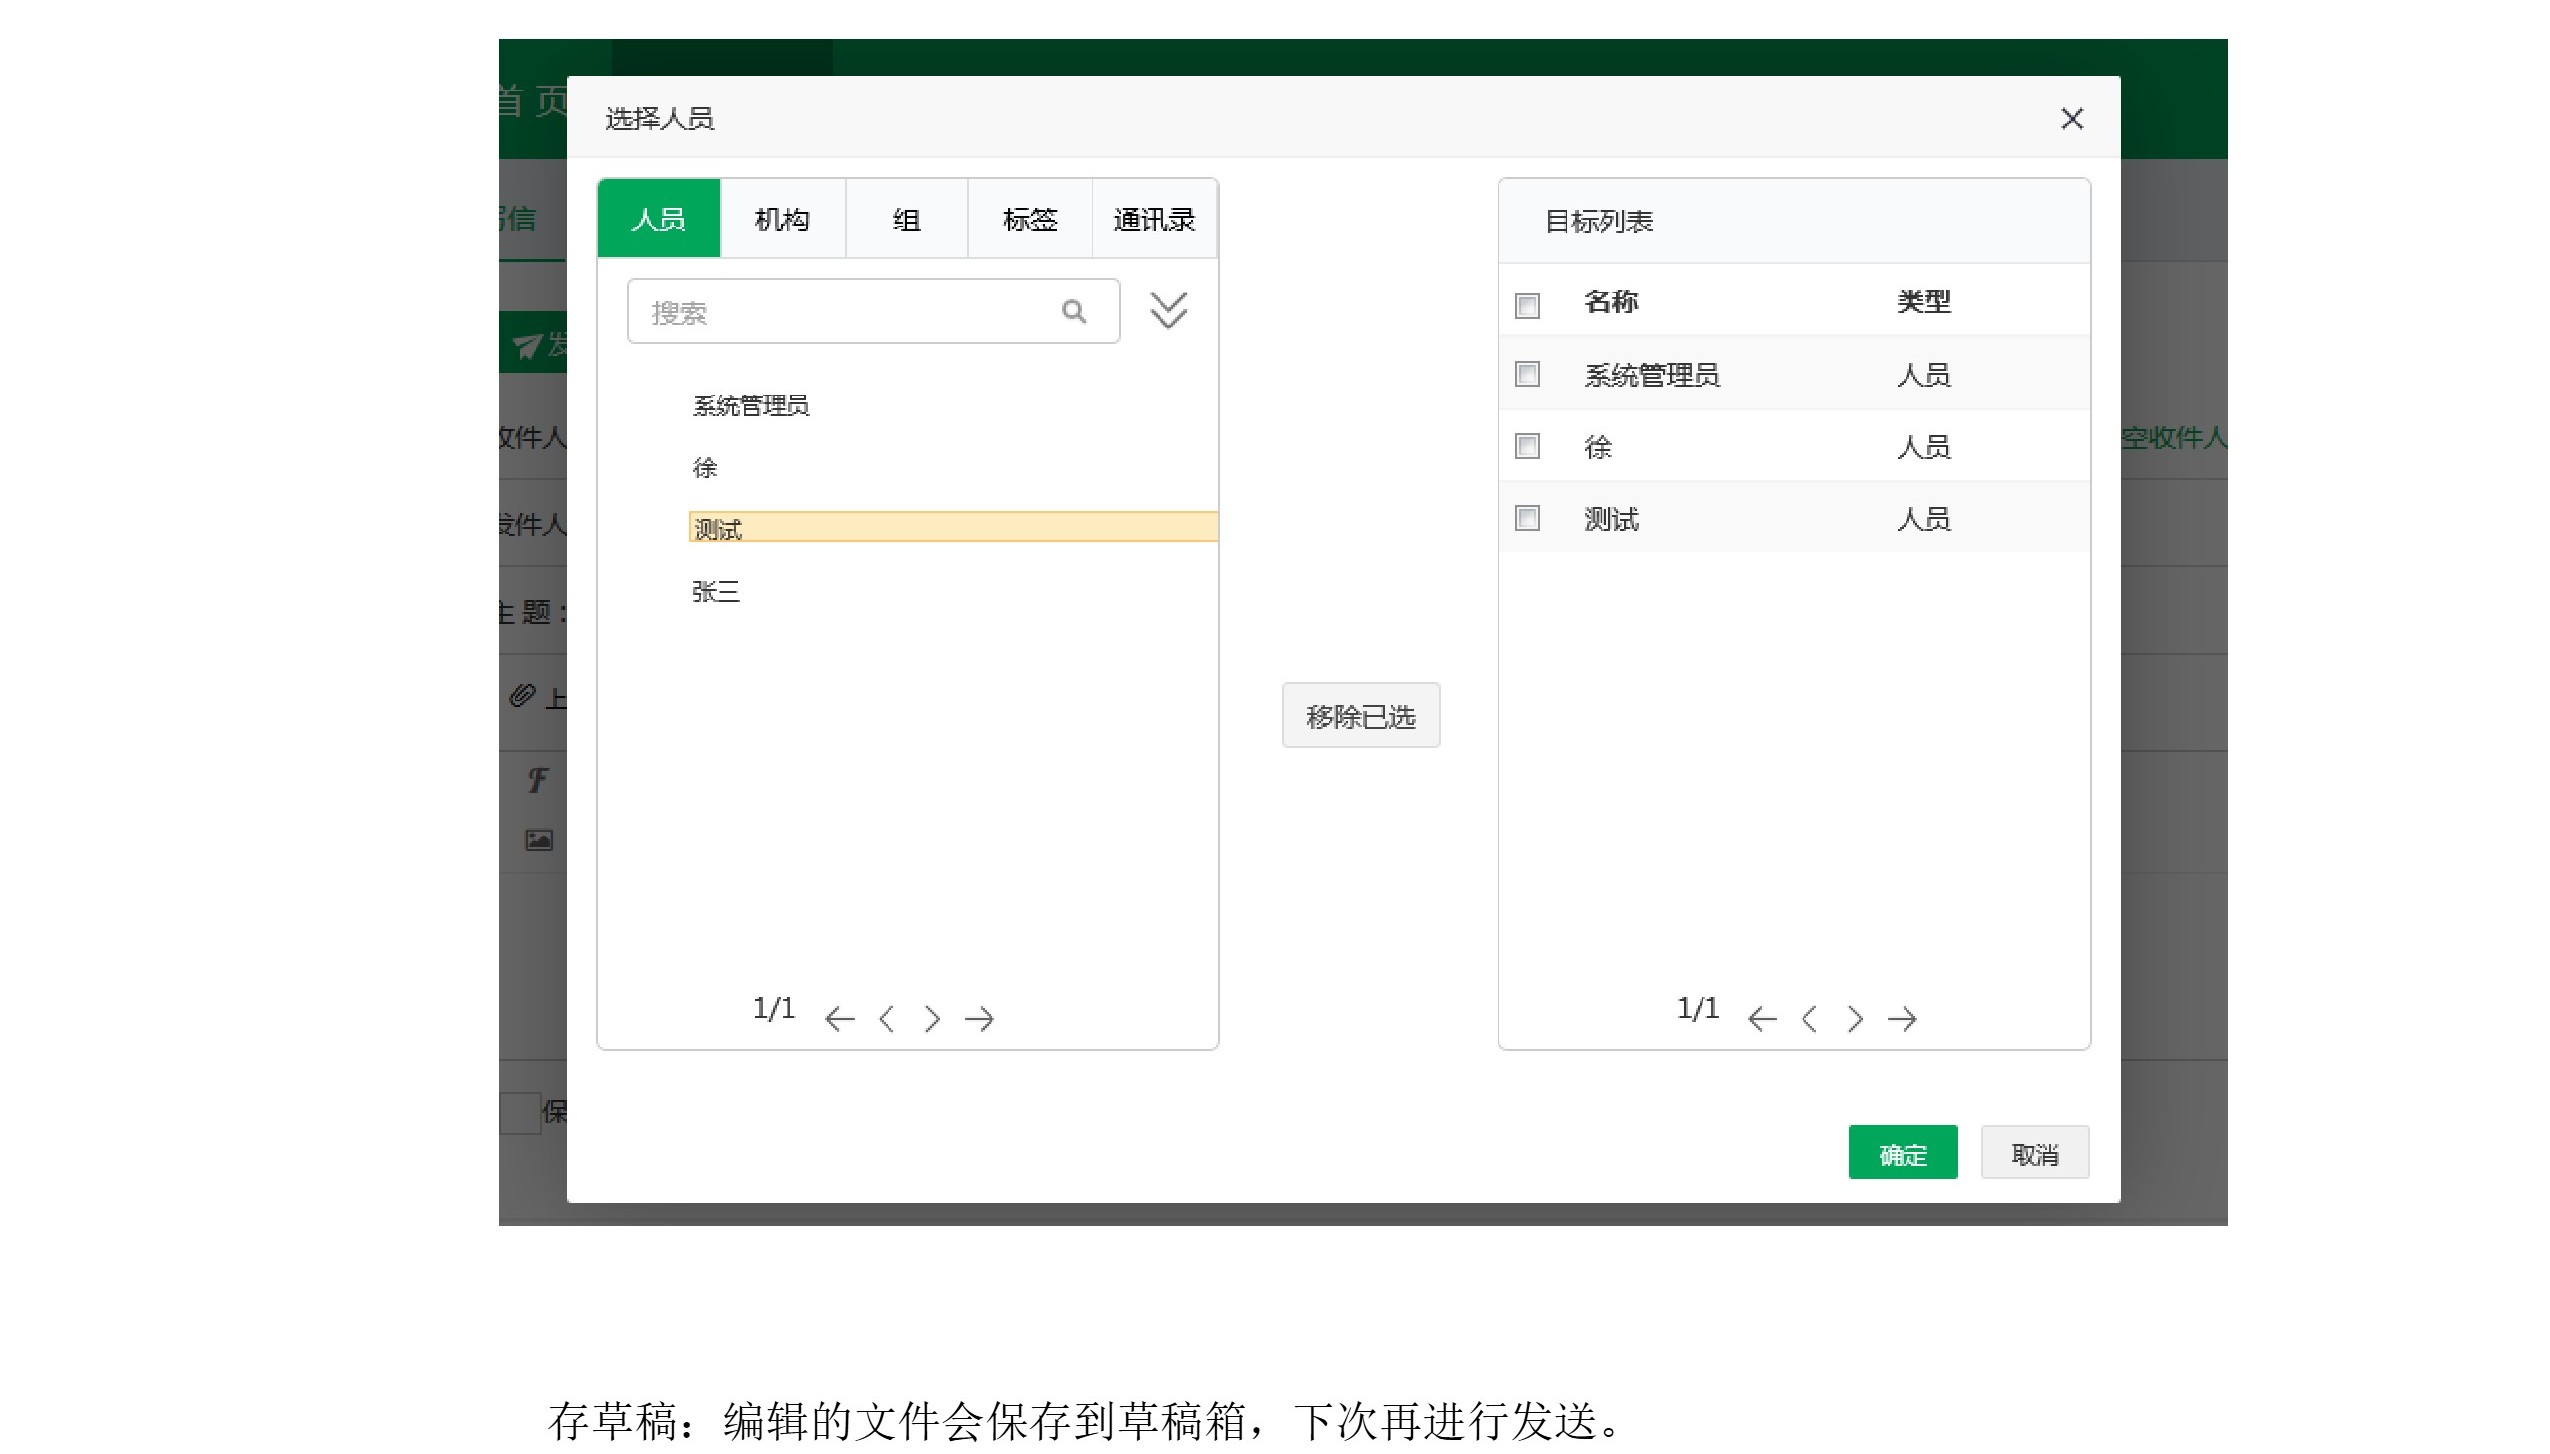
Task: Switch to the 机构 tab
Action: [x=782, y=219]
